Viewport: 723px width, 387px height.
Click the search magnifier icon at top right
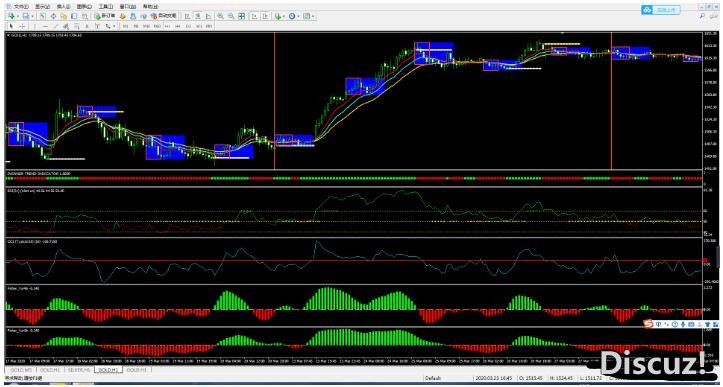click(702, 16)
